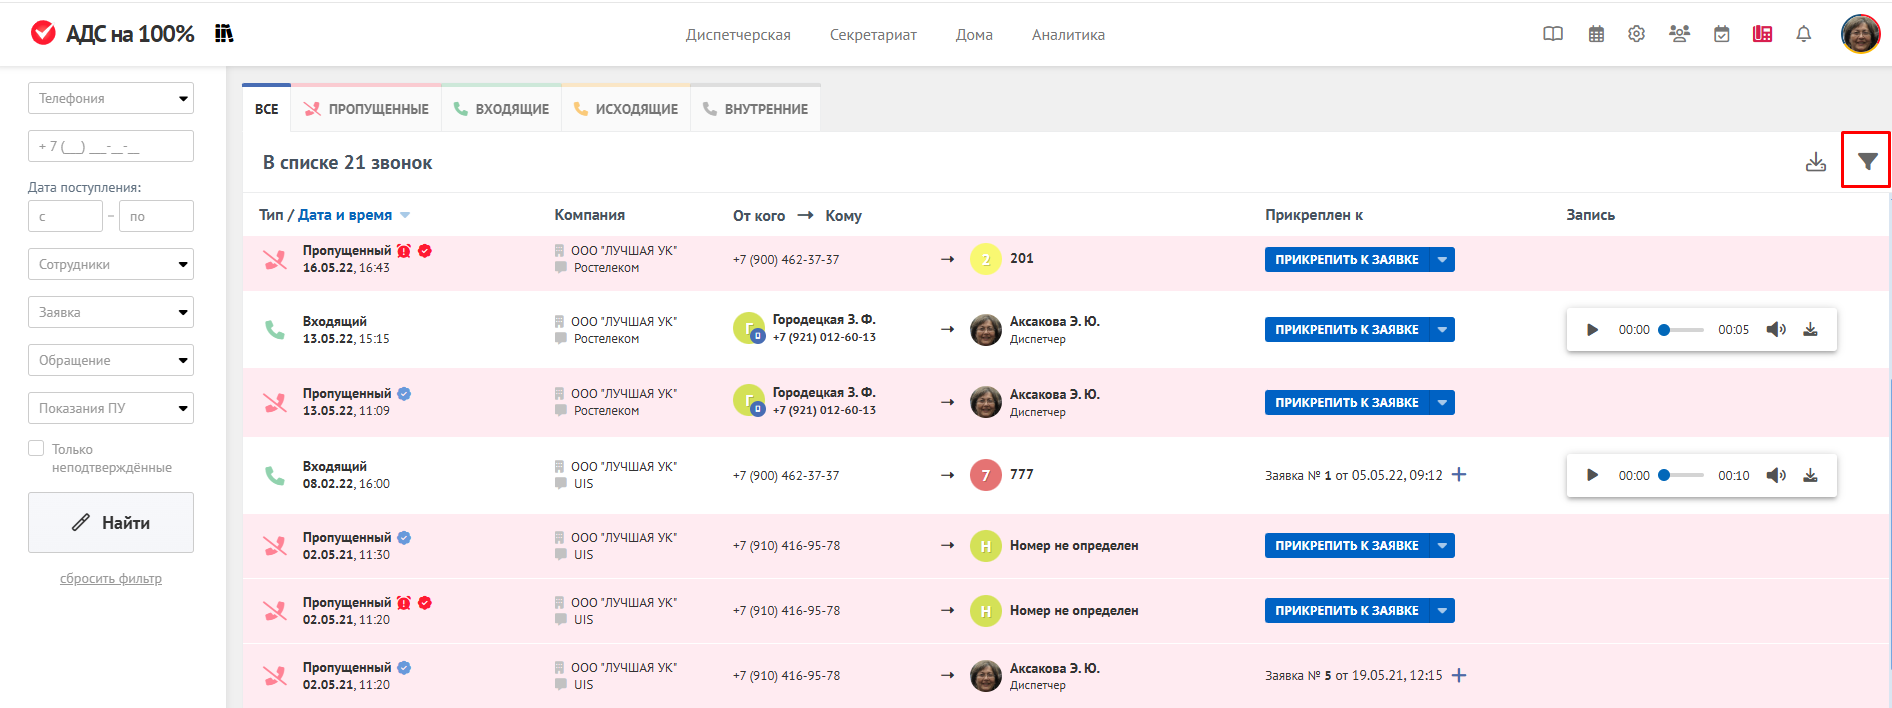Click the сбросить фильтр link
1892x708 pixels.
pos(111,579)
